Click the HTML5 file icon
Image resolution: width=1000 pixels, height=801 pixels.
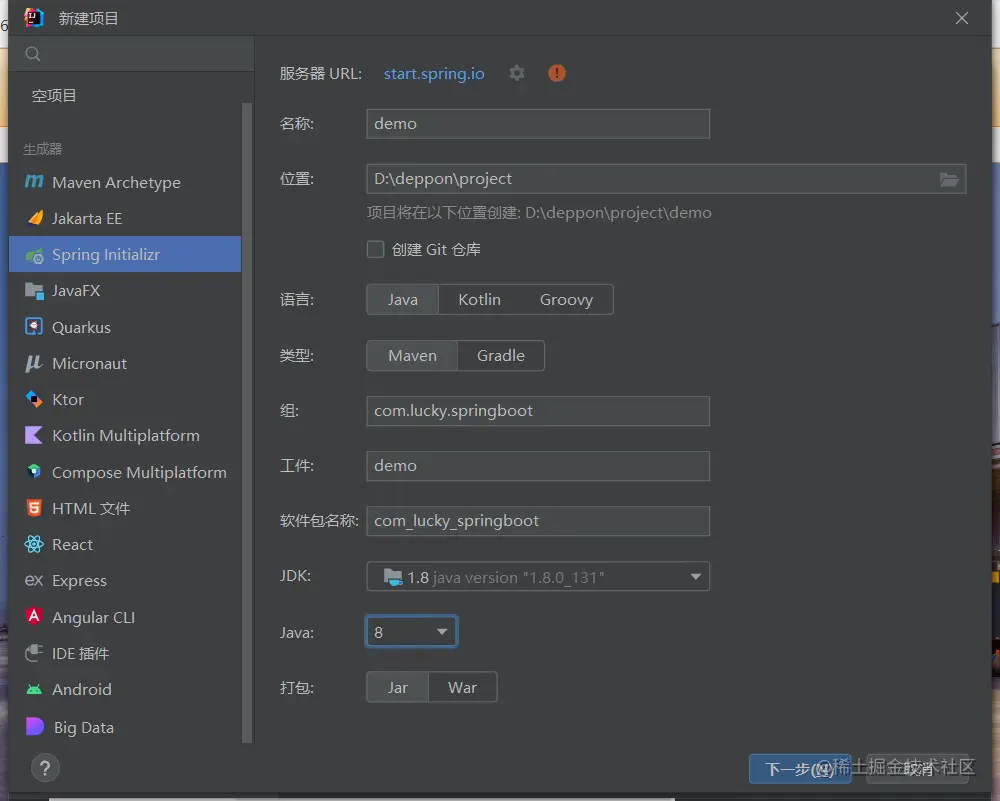click(34, 508)
